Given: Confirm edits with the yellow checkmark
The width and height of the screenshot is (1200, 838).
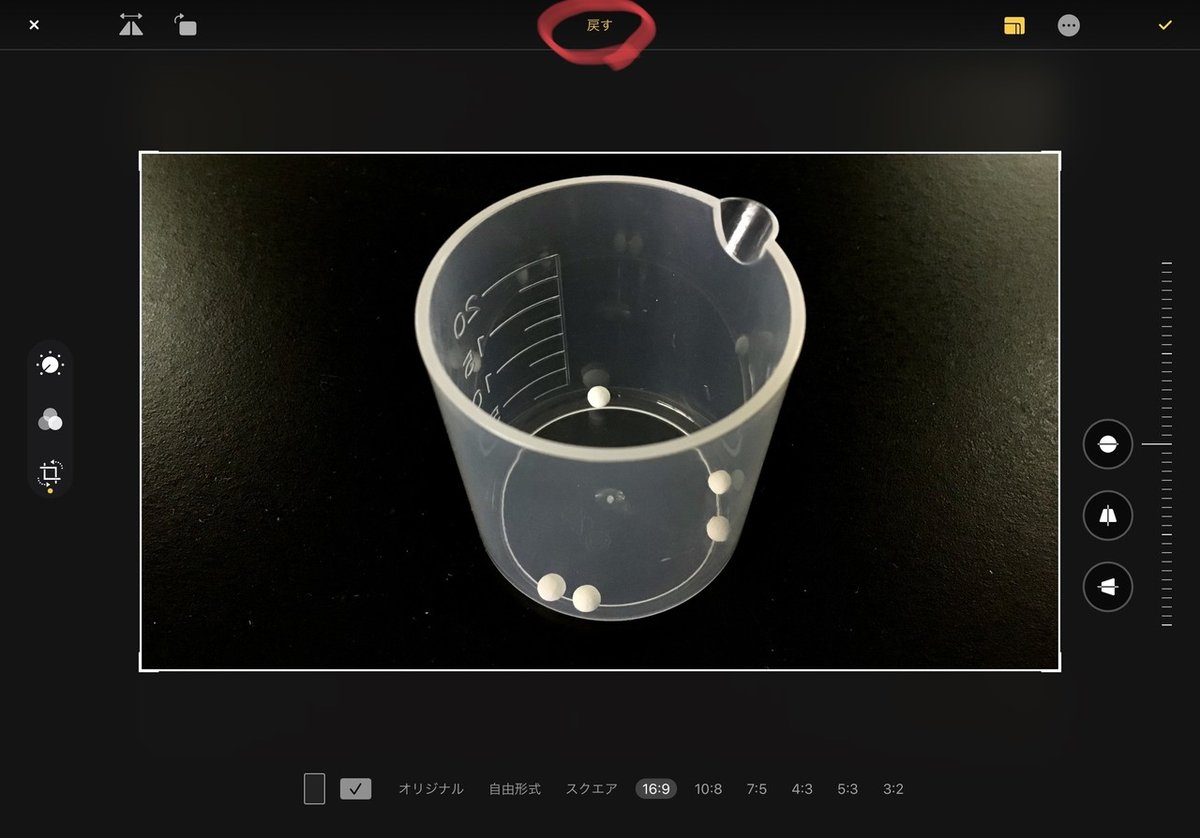Looking at the screenshot, I should (x=1165, y=25).
